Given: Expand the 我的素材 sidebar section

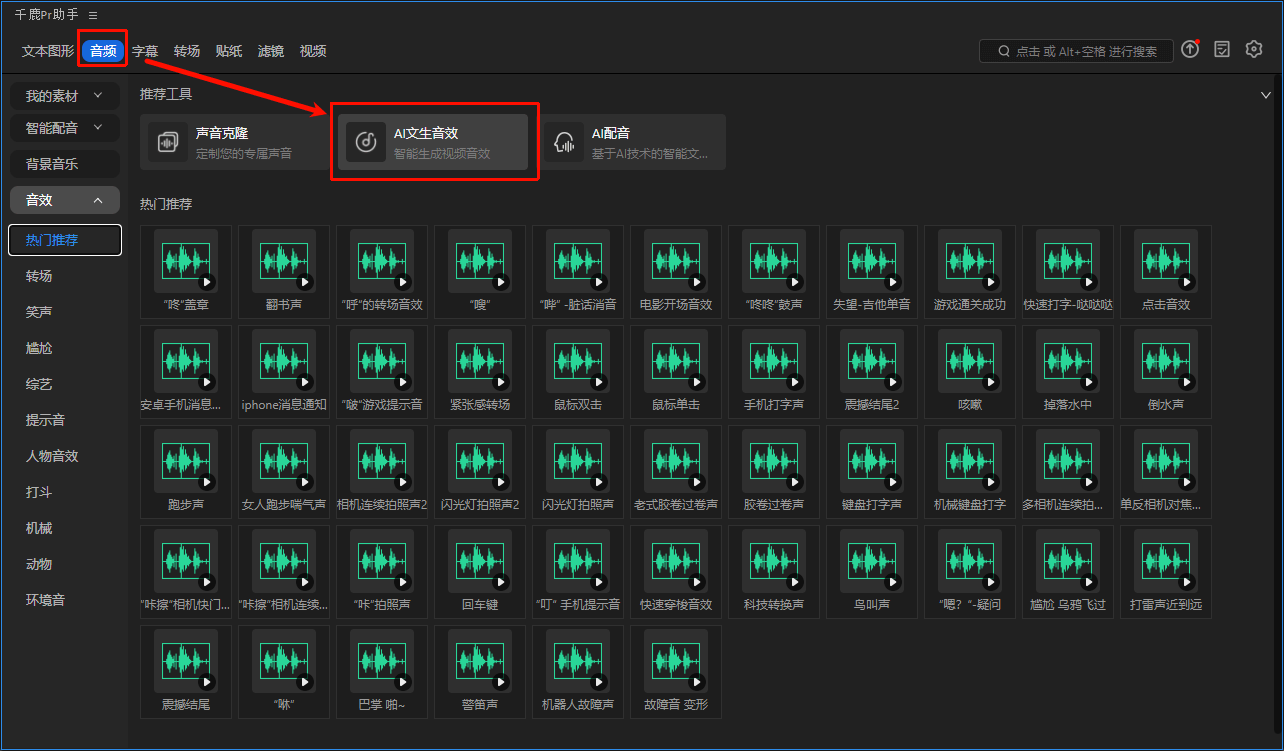Looking at the screenshot, I should 64,95.
